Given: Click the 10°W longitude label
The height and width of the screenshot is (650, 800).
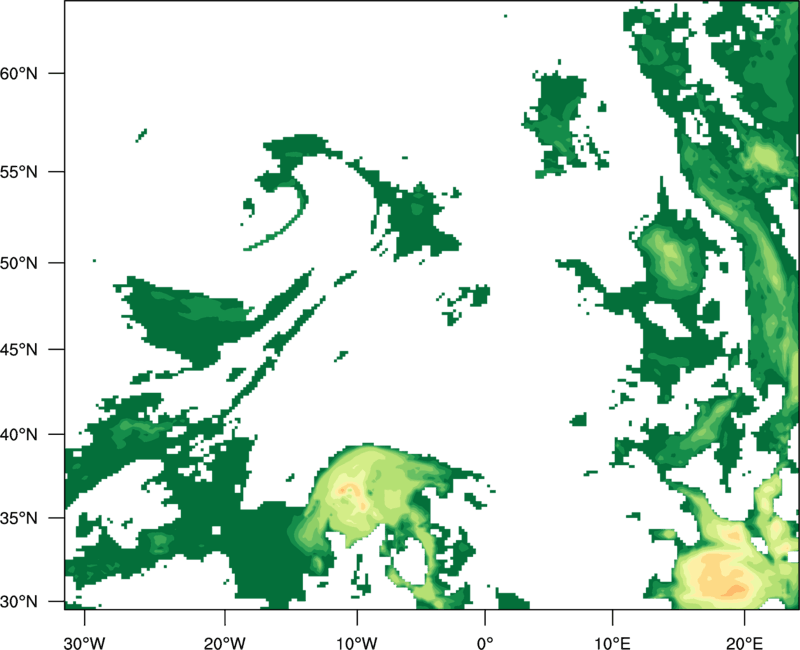Looking at the screenshot, I should 356,643.
